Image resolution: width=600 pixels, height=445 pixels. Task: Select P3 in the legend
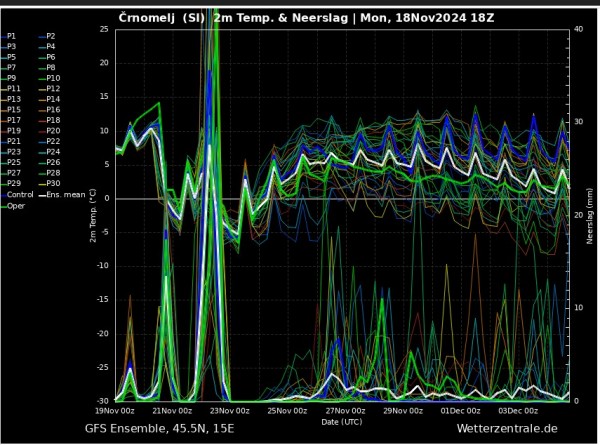click(8, 47)
